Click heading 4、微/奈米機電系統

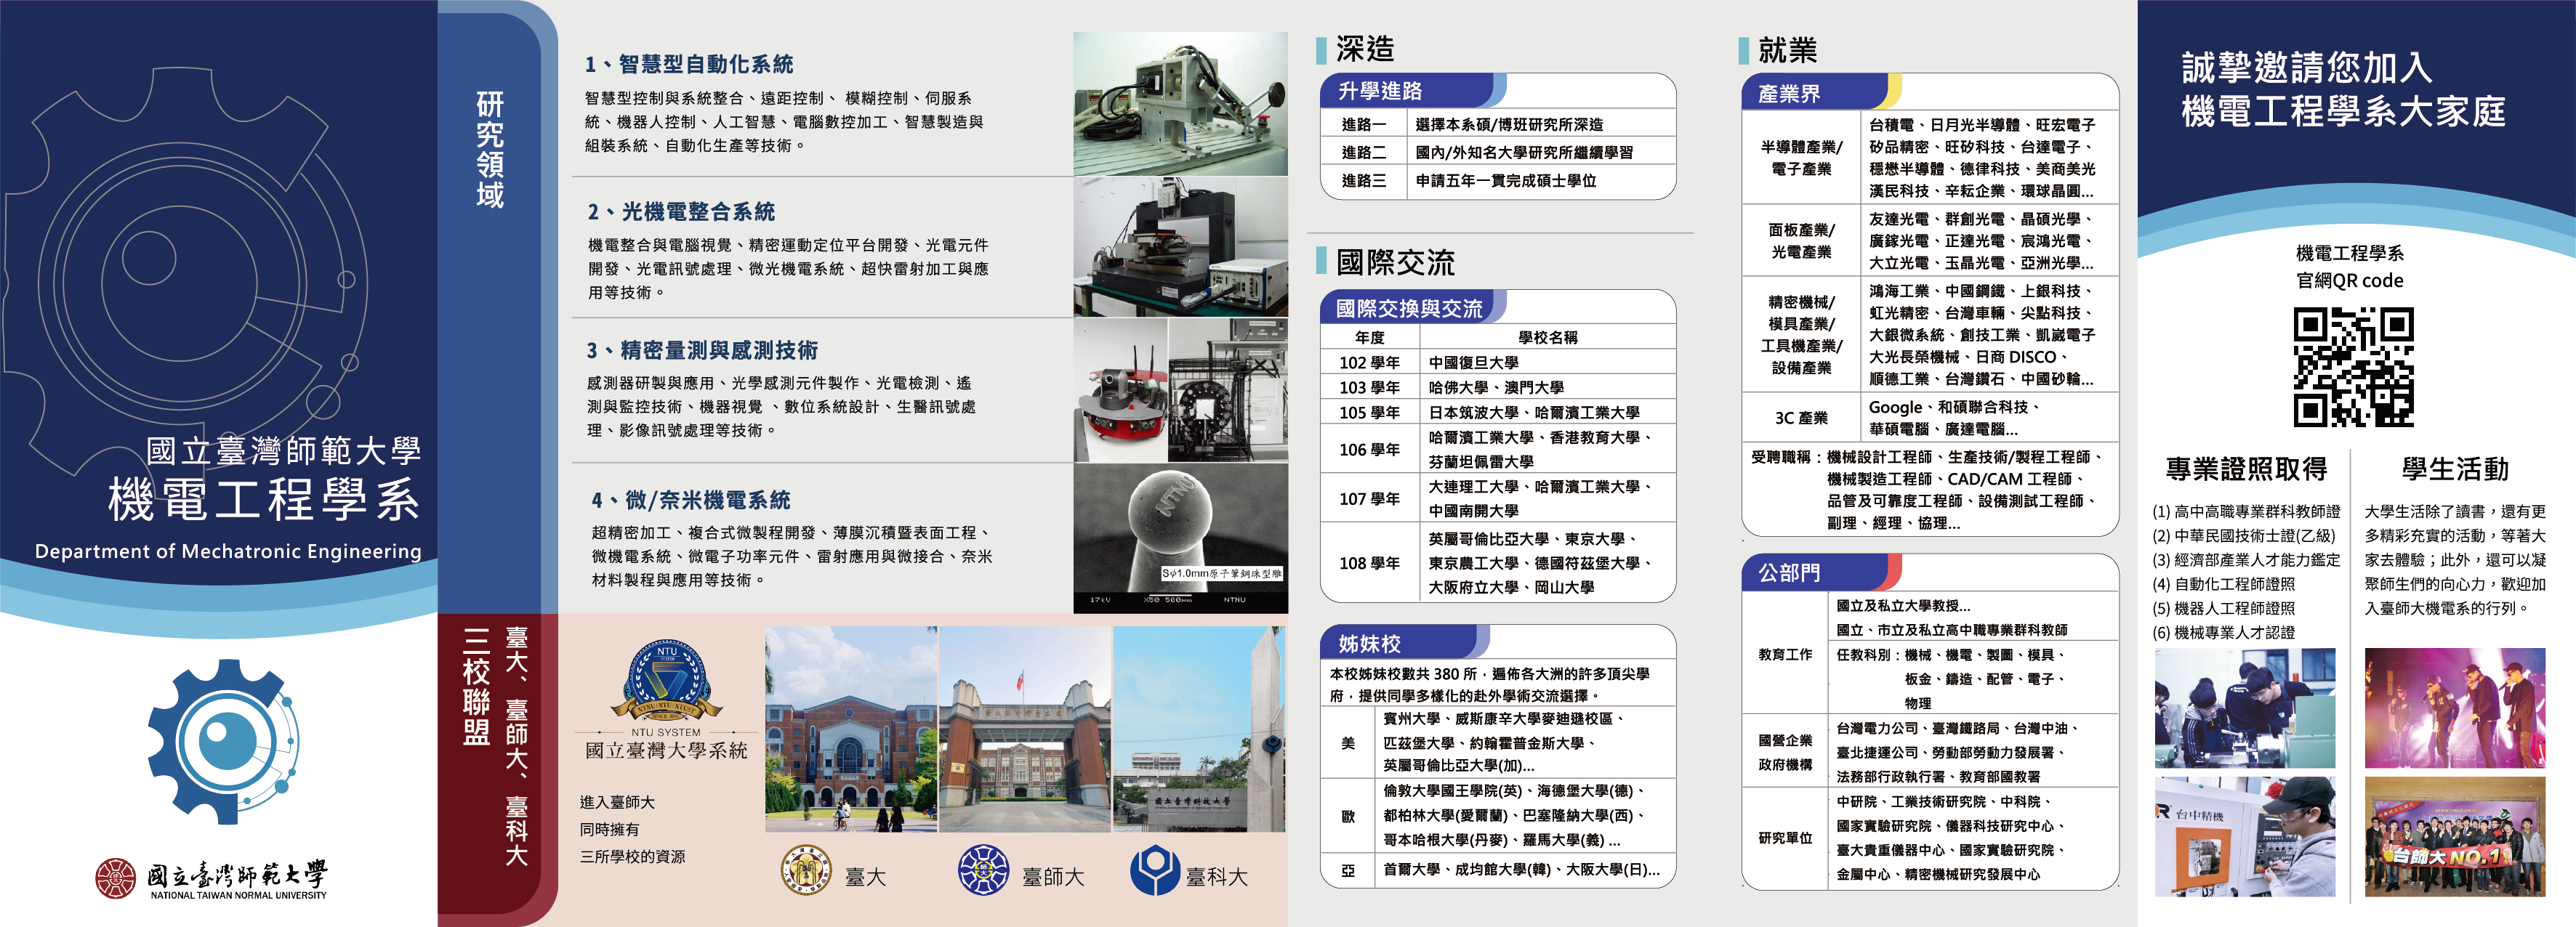691,500
